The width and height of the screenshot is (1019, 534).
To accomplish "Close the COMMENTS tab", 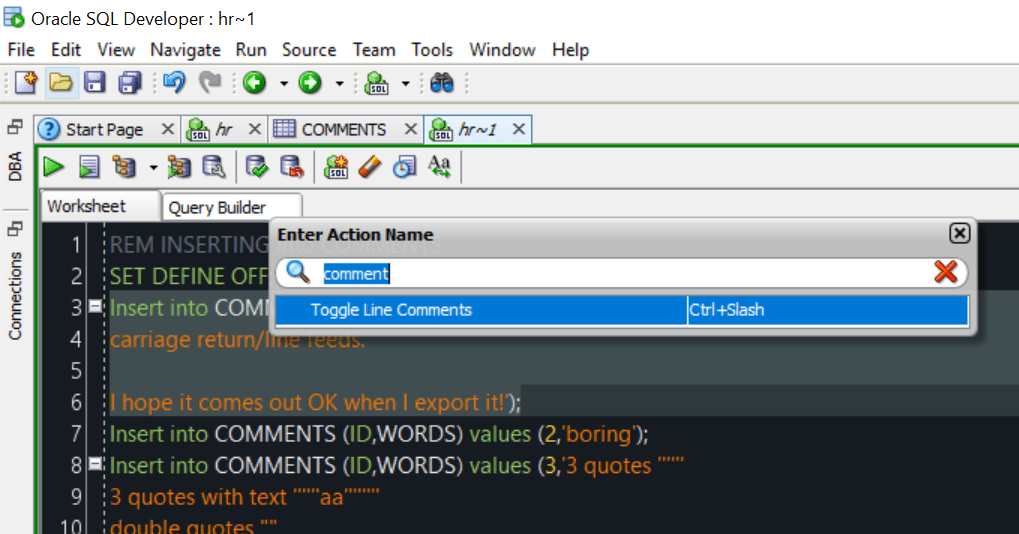I will tap(411, 129).
